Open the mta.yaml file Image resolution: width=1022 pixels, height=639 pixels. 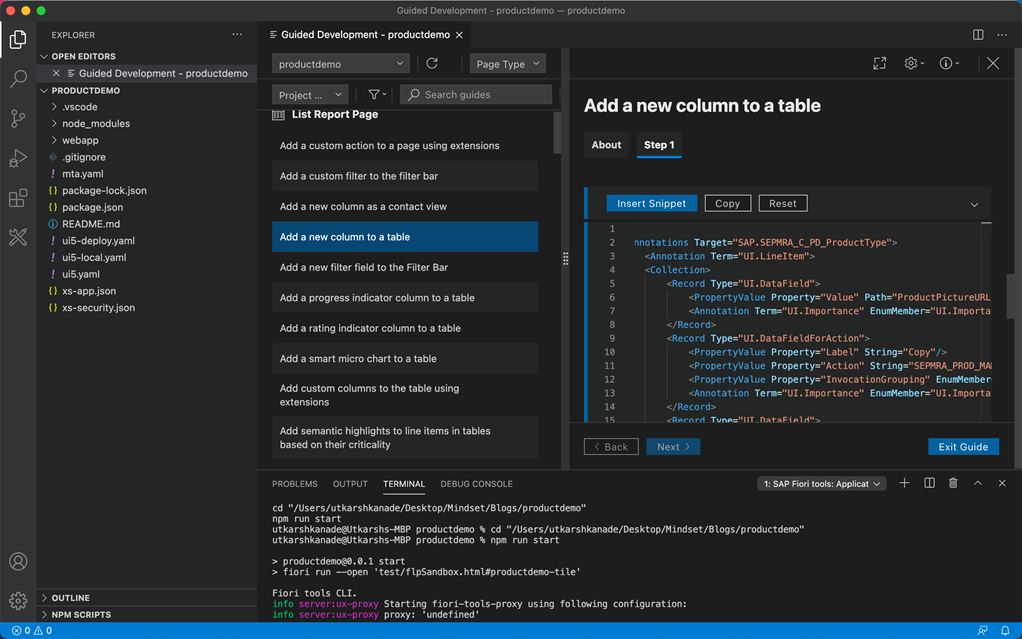click(x=83, y=174)
